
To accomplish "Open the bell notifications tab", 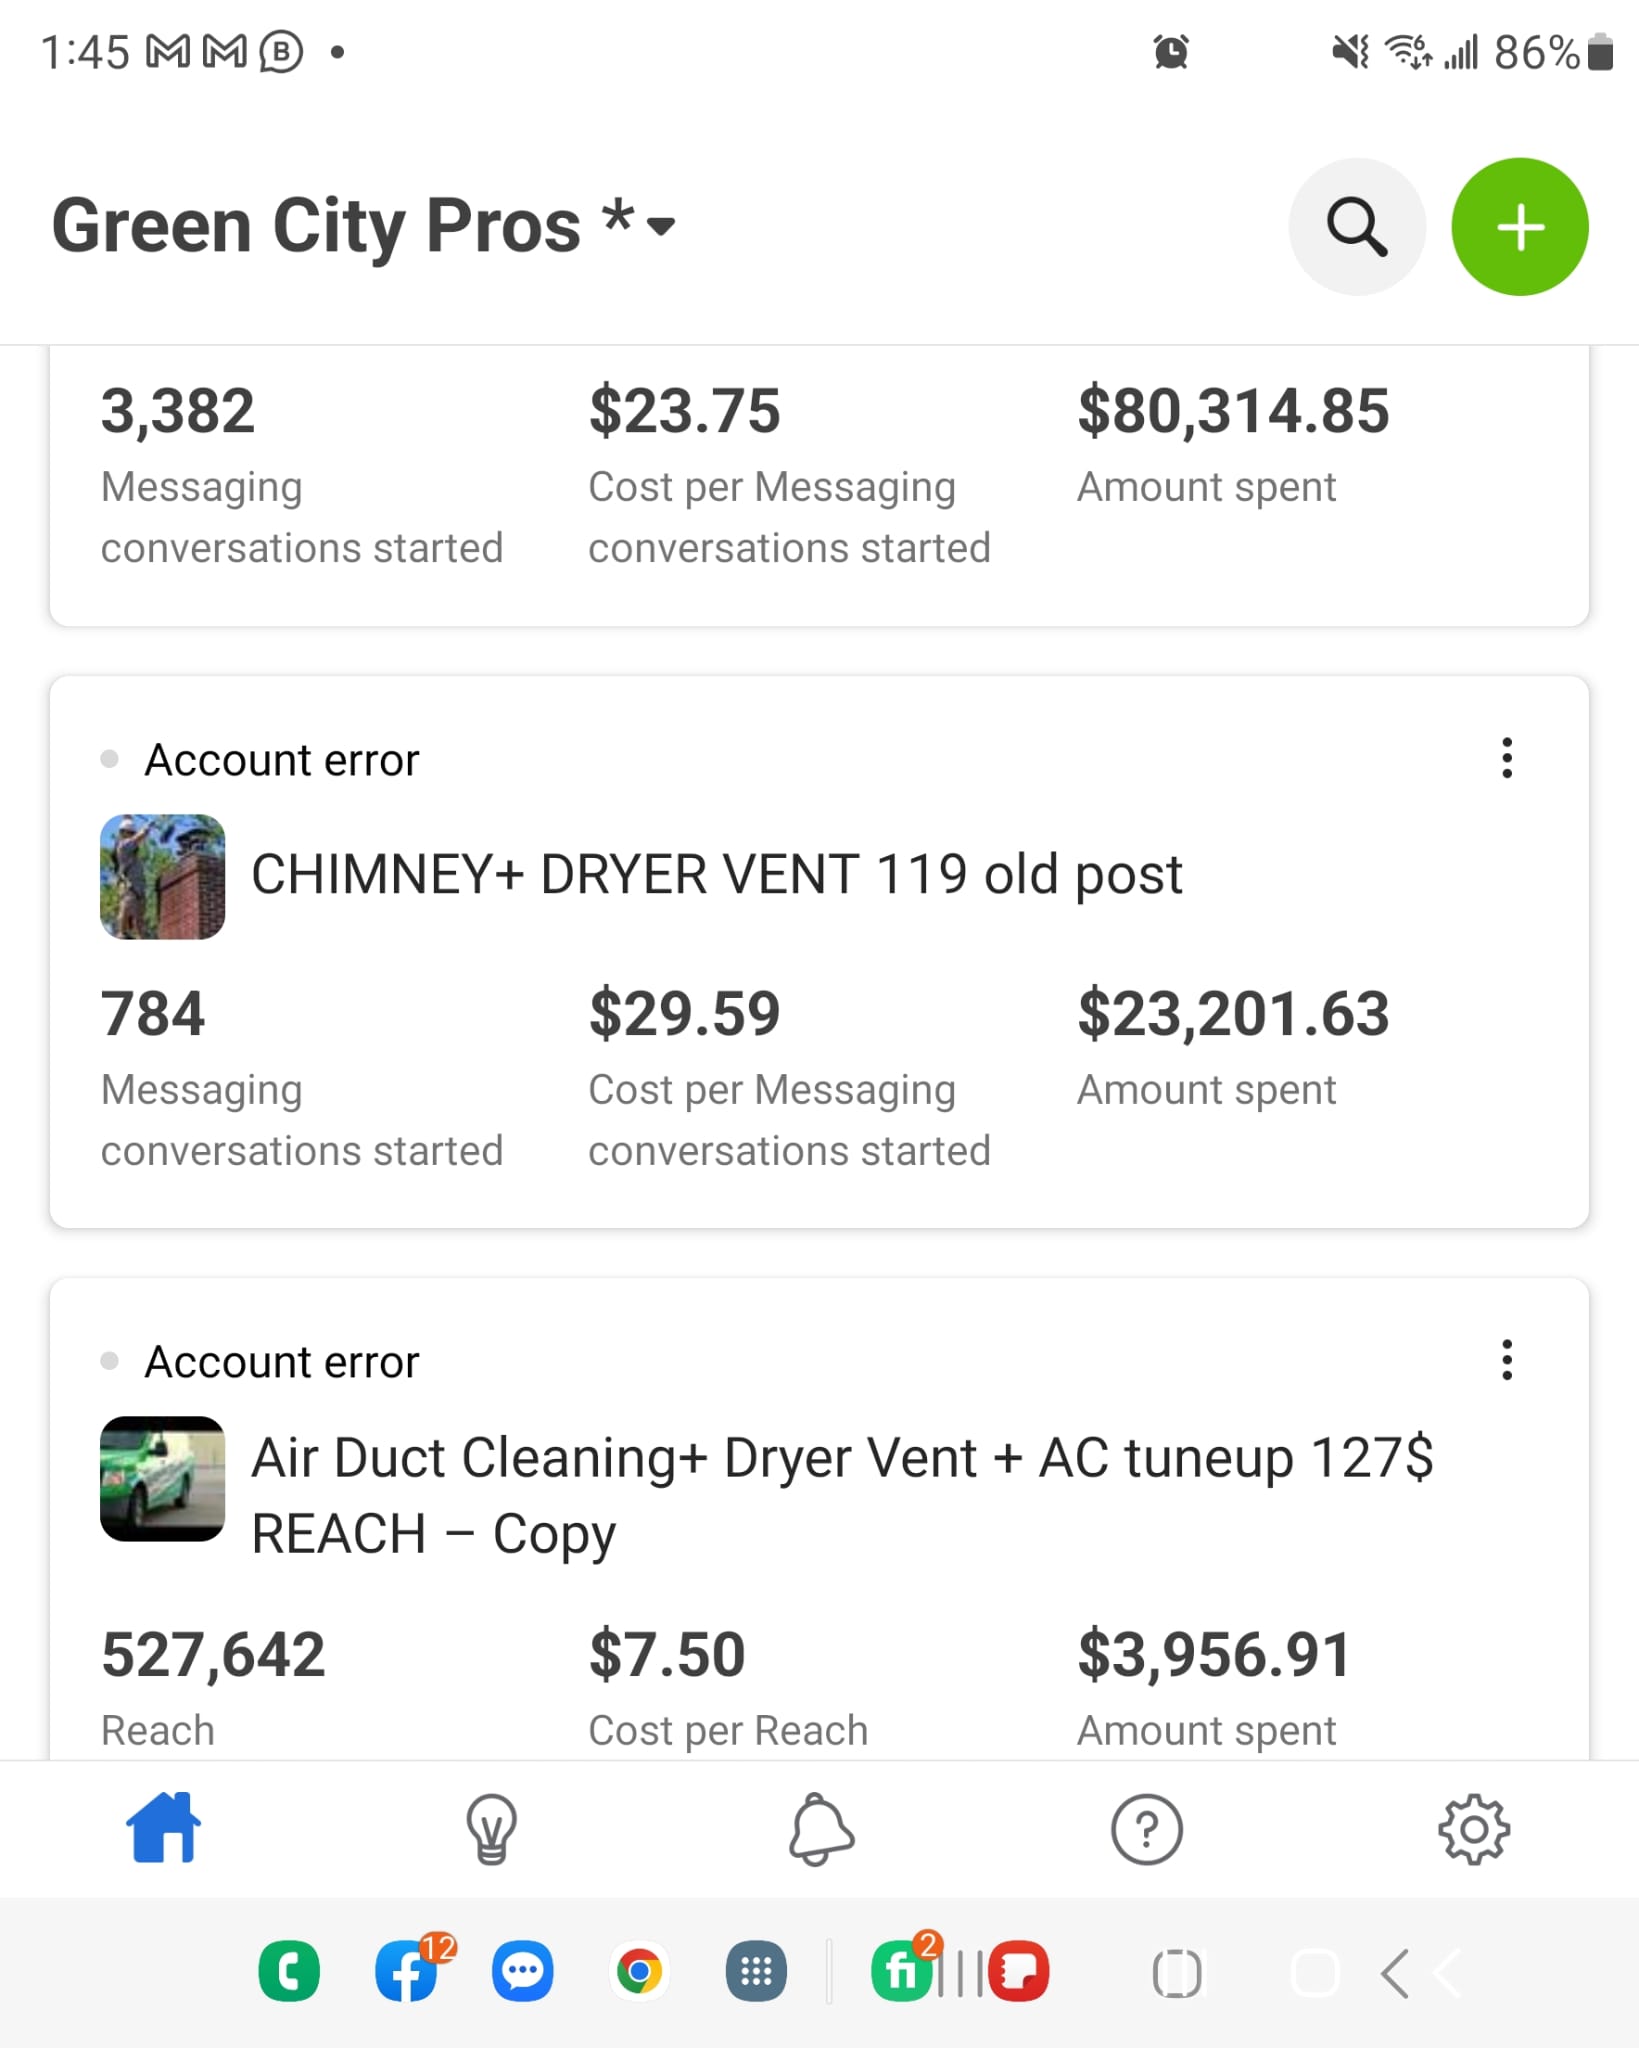I will pos(820,1828).
